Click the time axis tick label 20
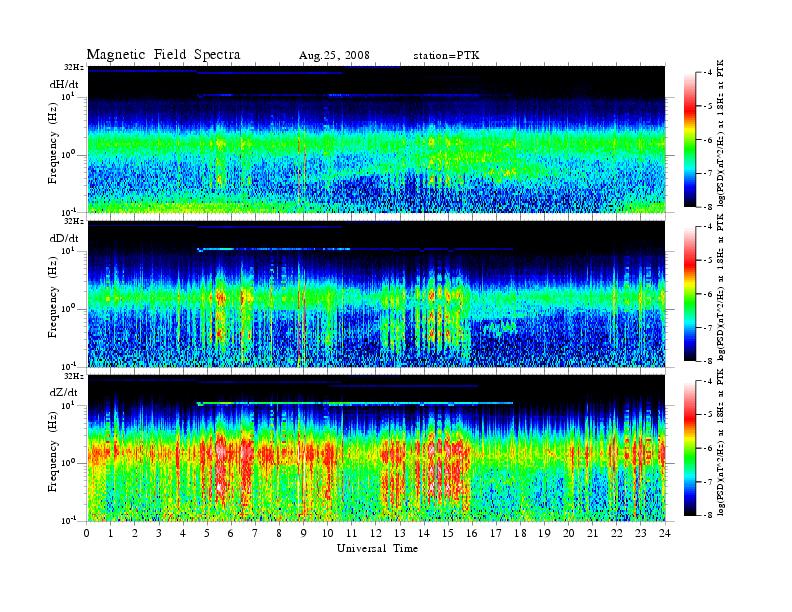This screenshot has height=612, width=792. coord(568,533)
